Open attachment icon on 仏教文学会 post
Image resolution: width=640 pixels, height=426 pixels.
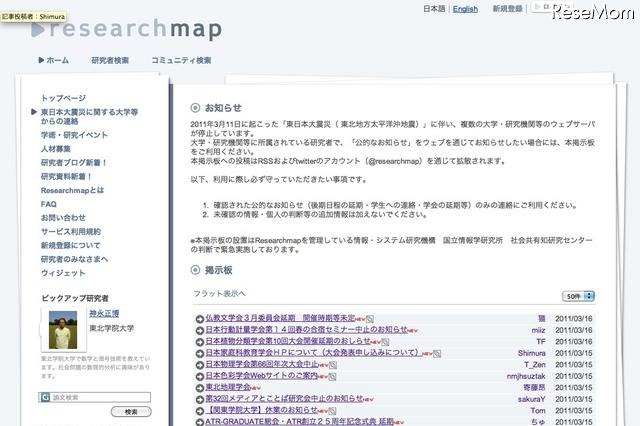370,319
